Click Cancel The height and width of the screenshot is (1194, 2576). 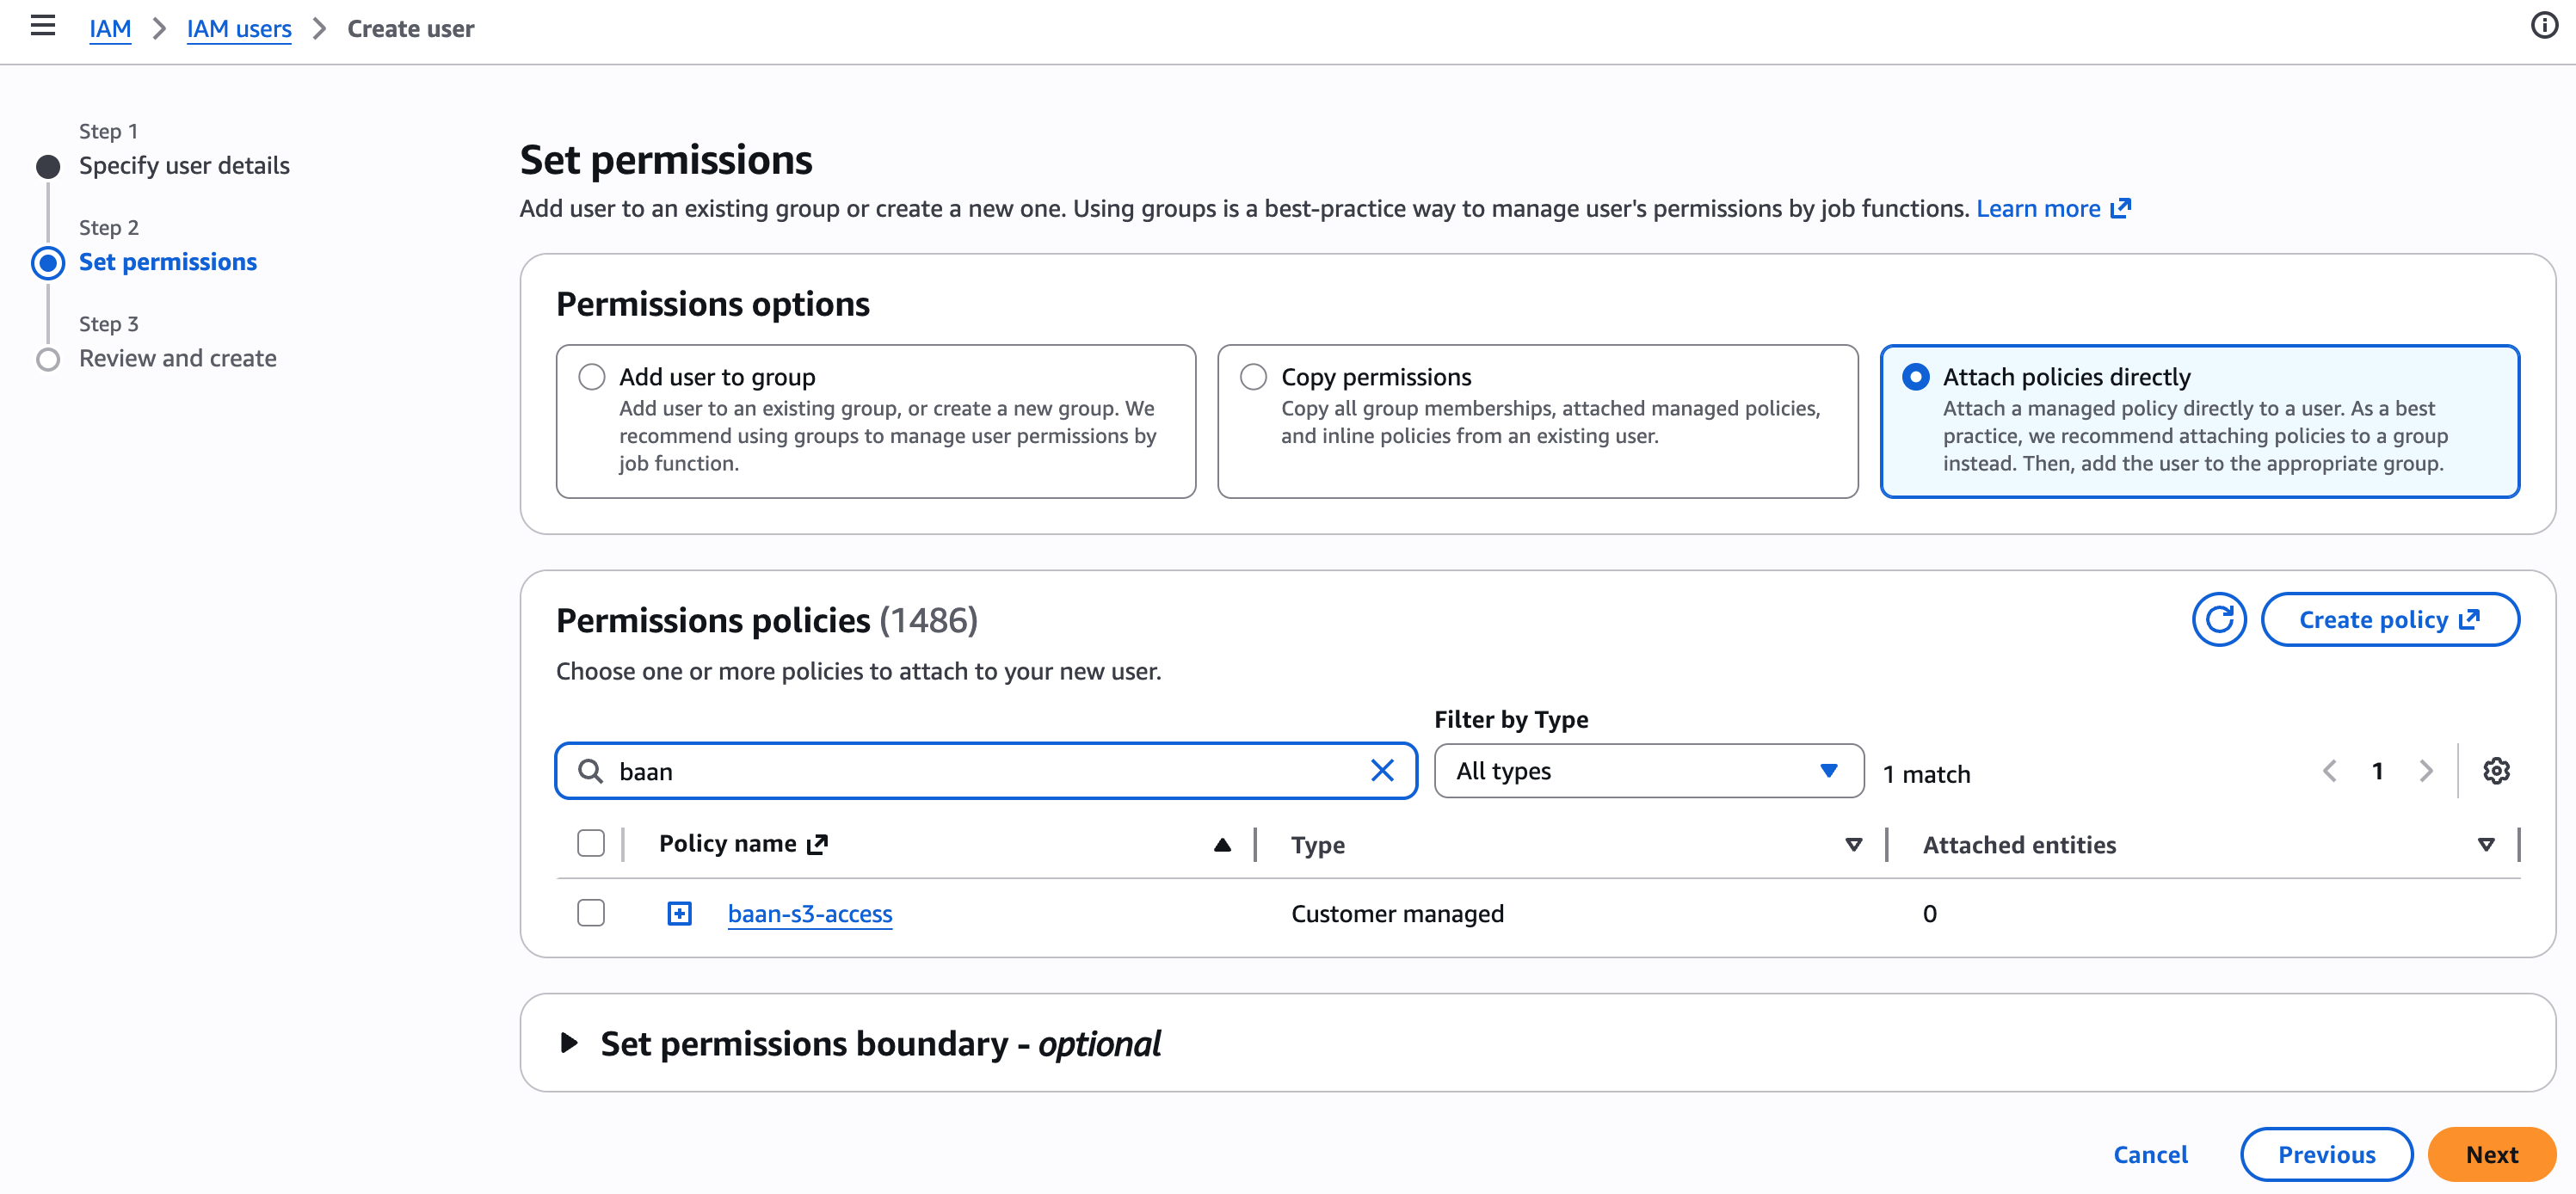pyautogui.click(x=2150, y=1154)
